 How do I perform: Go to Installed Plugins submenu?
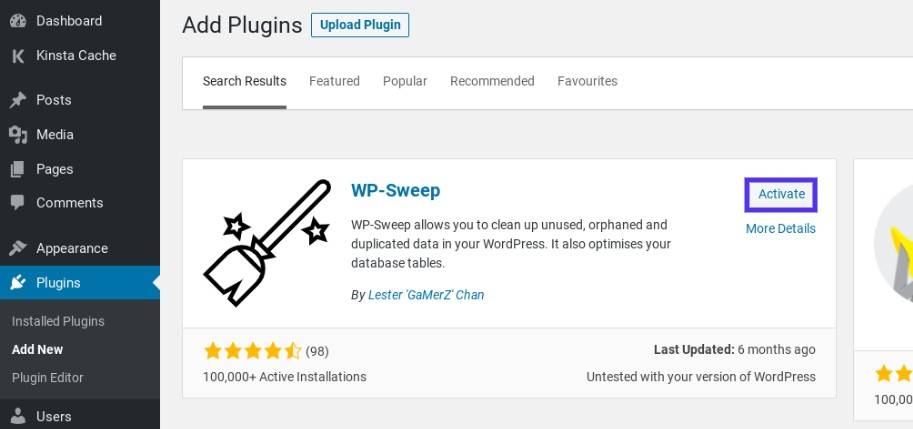pos(58,321)
